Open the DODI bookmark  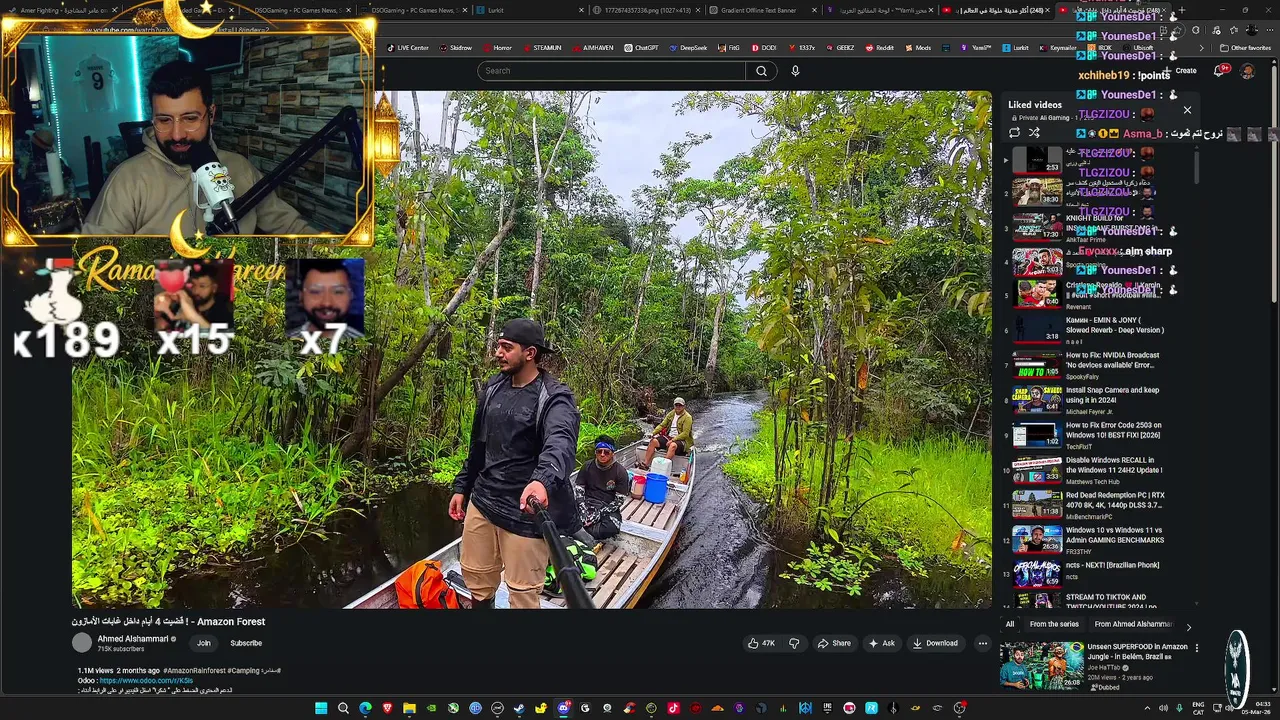pos(763,48)
